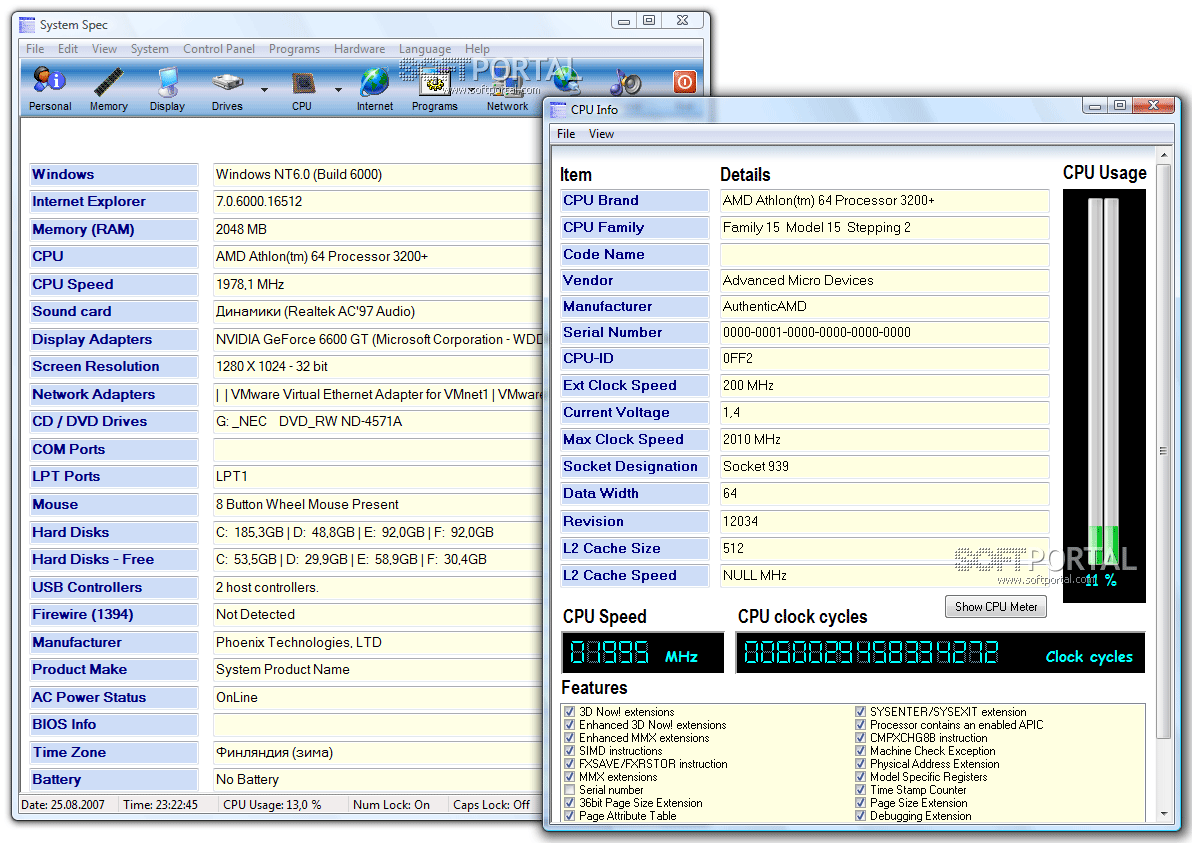Click the music note and speaker toolbar icon
The width and height of the screenshot is (1192, 843).
(x=627, y=82)
